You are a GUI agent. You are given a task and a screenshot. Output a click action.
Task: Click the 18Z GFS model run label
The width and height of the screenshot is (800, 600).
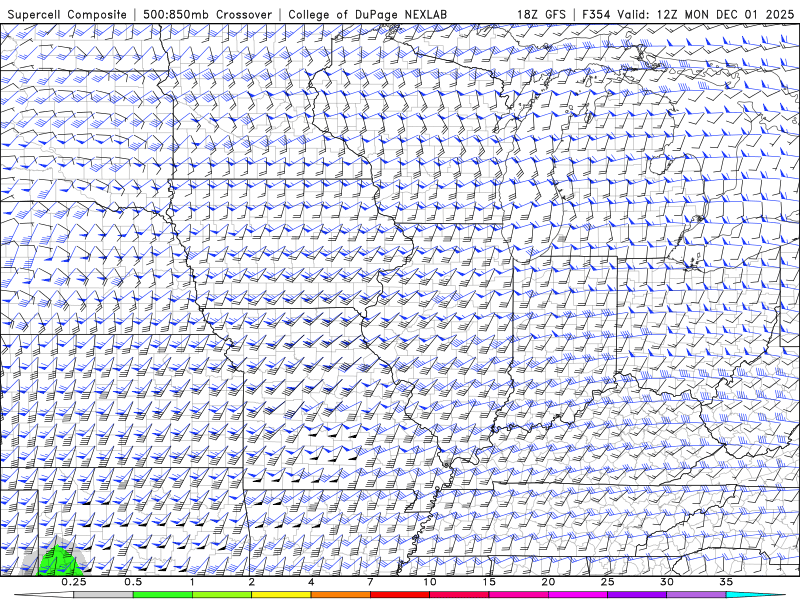[x=541, y=14]
